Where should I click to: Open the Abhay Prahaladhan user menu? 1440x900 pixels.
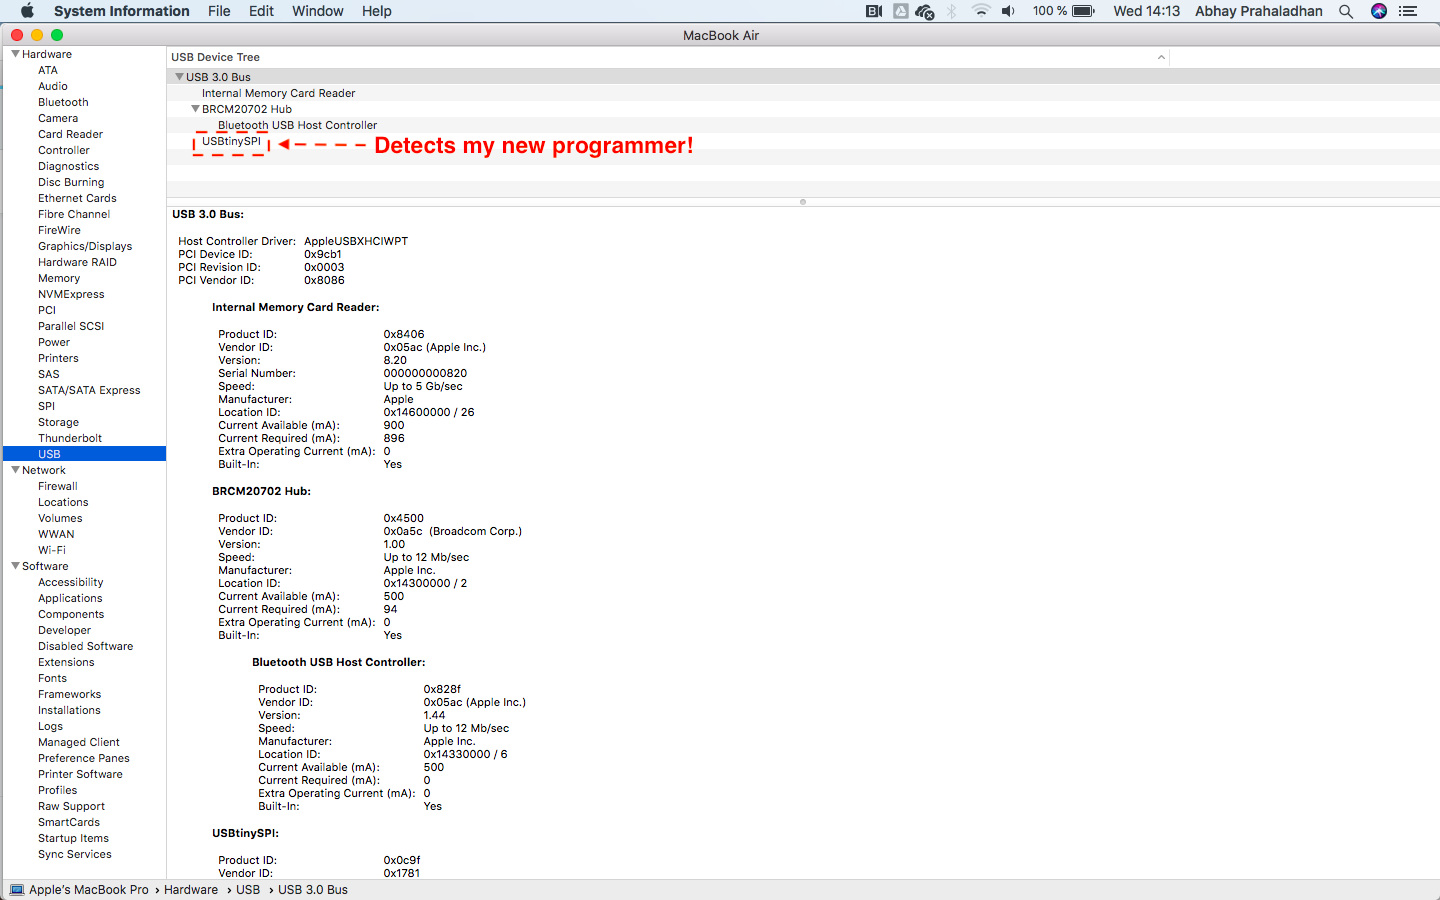[x=1259, y=11]
